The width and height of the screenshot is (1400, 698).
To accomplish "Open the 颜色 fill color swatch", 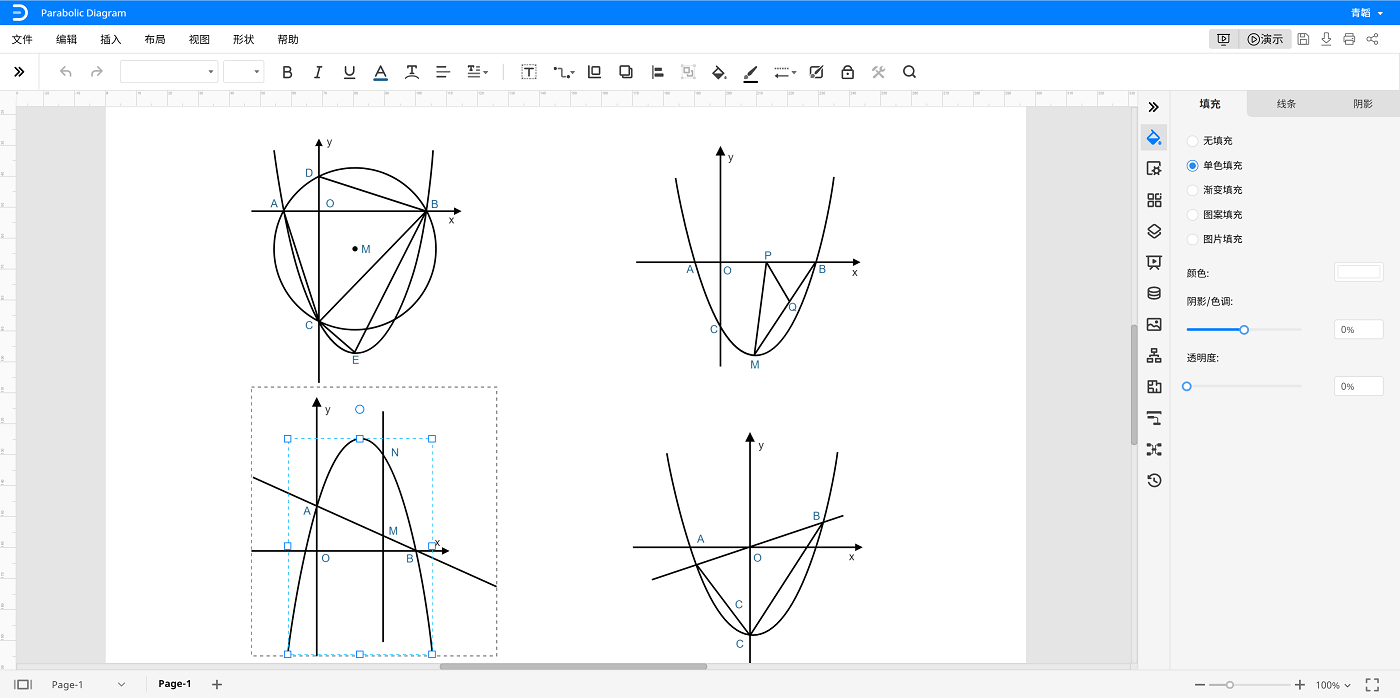I will coord(1359,272).
